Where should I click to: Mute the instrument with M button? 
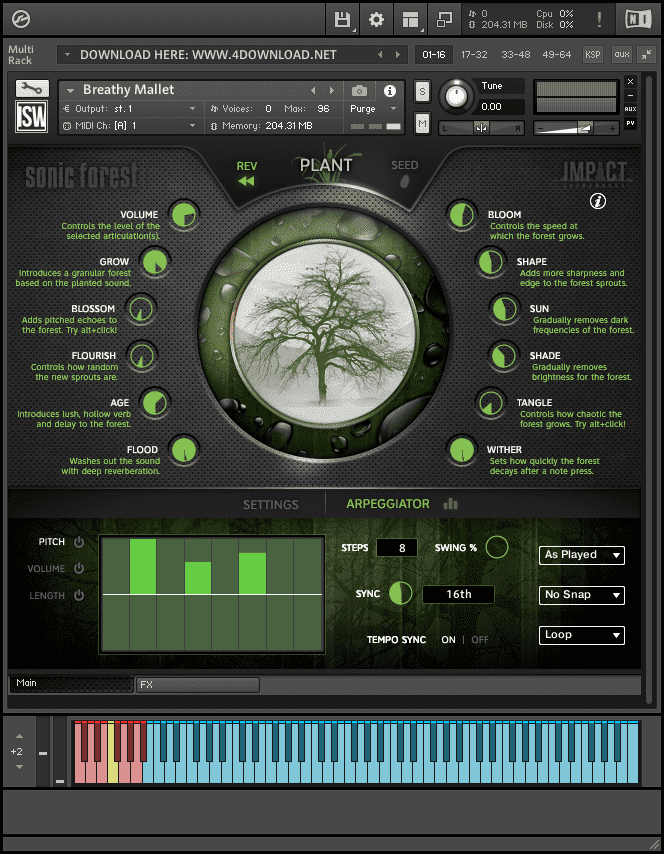(x=422, y=124)
